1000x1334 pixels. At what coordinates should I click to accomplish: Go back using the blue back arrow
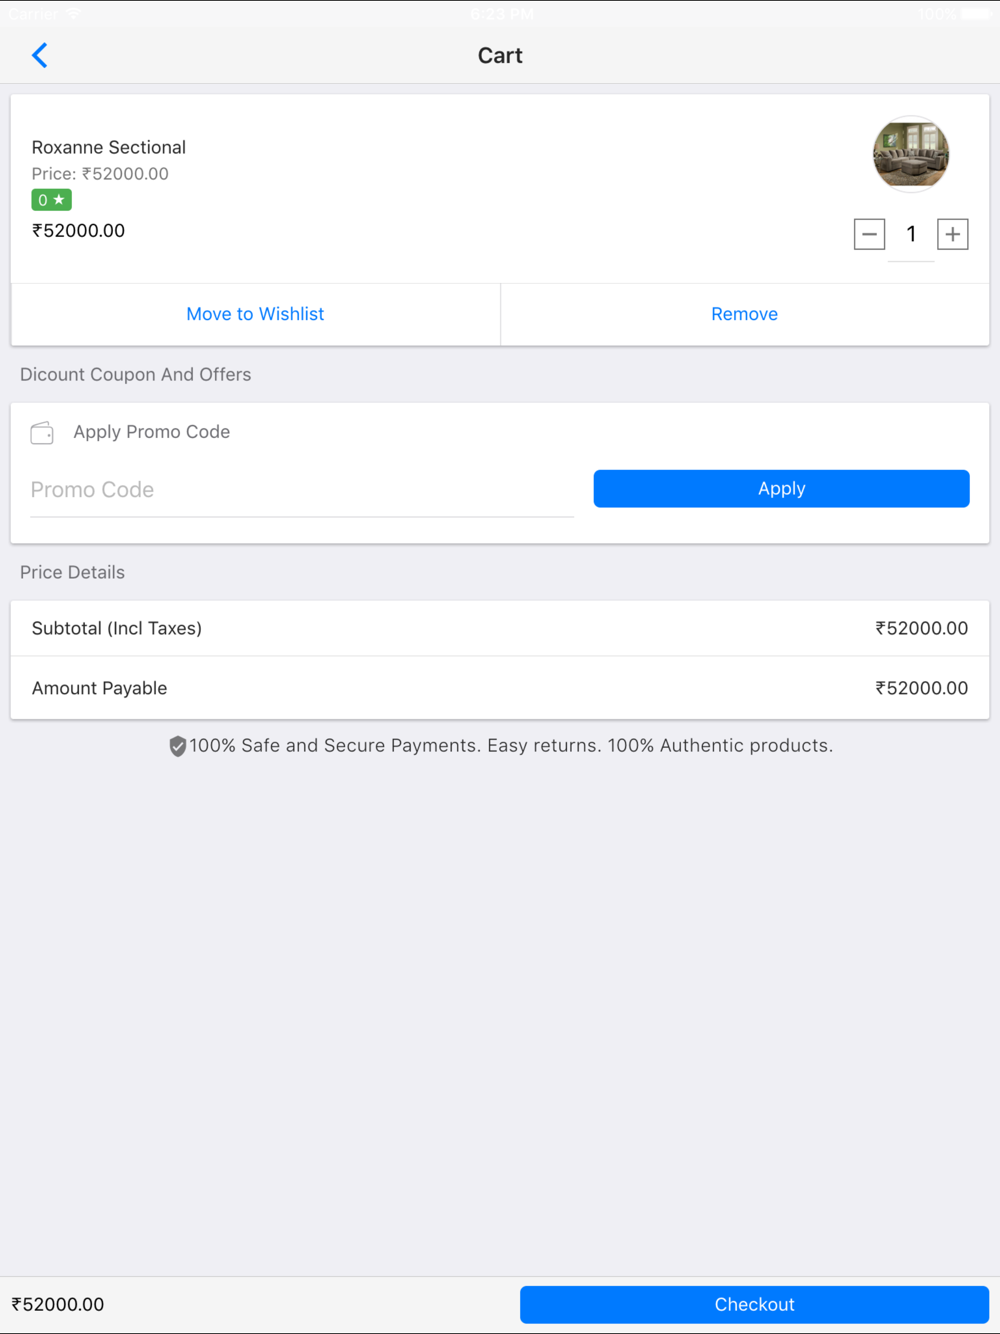40,55
